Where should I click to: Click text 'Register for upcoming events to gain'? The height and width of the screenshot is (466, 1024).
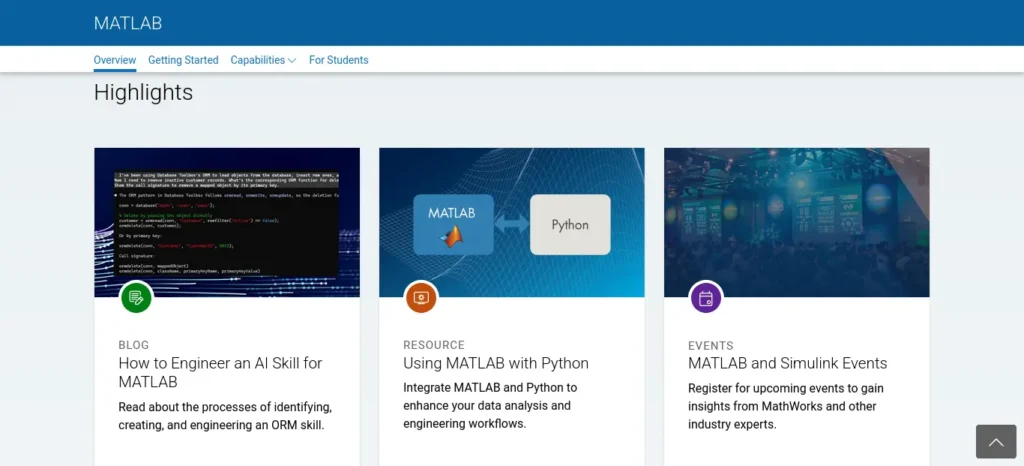pos(786,388)
